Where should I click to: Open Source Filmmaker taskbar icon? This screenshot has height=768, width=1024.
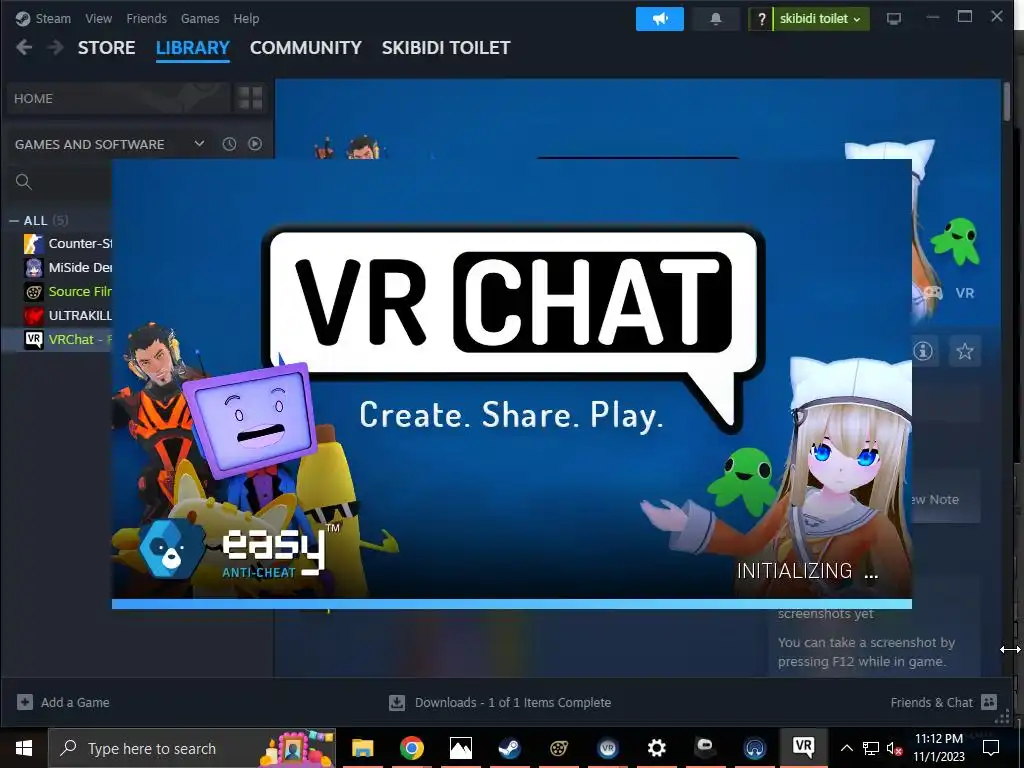[558, 748]
